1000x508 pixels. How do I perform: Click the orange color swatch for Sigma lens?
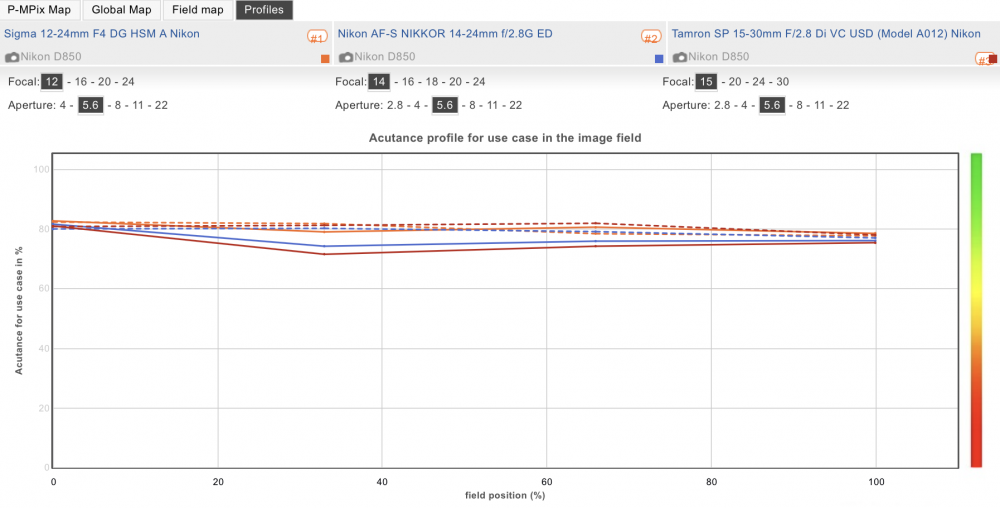click(x=325, y=59)
